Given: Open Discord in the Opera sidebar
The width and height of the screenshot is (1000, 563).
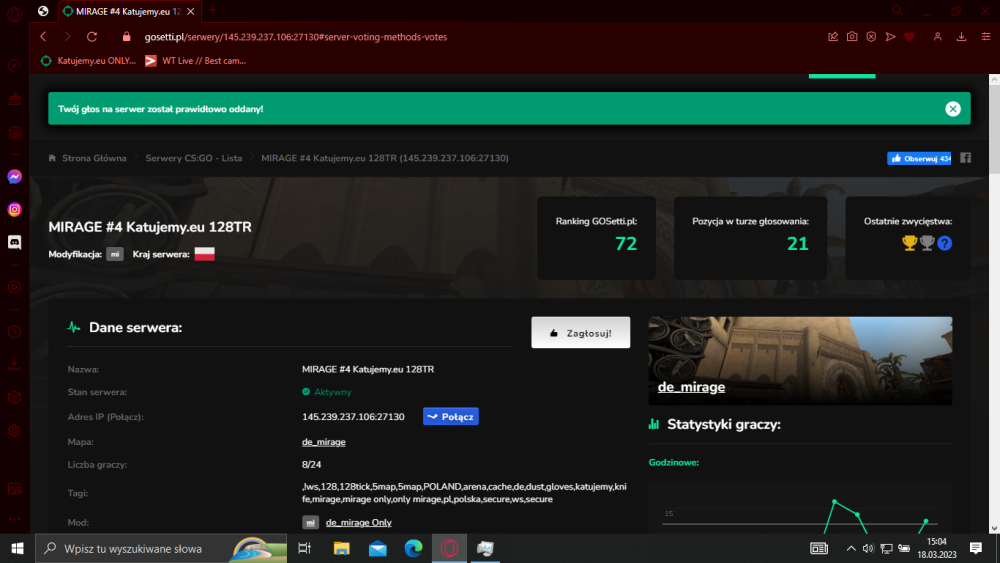Looking at the screenshot, I should click(15, 242).
